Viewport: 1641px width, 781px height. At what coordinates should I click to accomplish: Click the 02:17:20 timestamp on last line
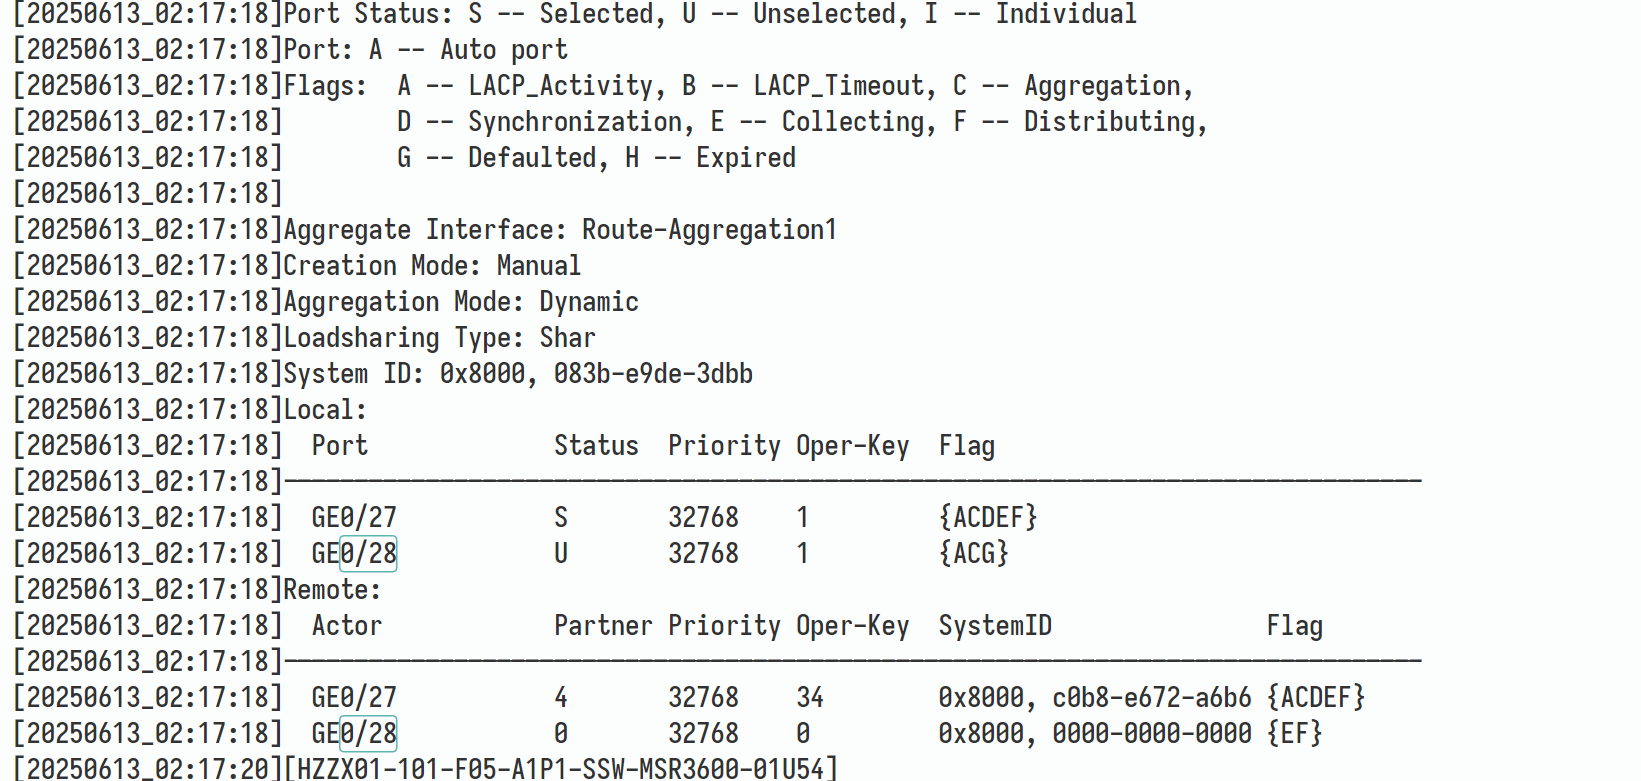click(x=212, y=768)
